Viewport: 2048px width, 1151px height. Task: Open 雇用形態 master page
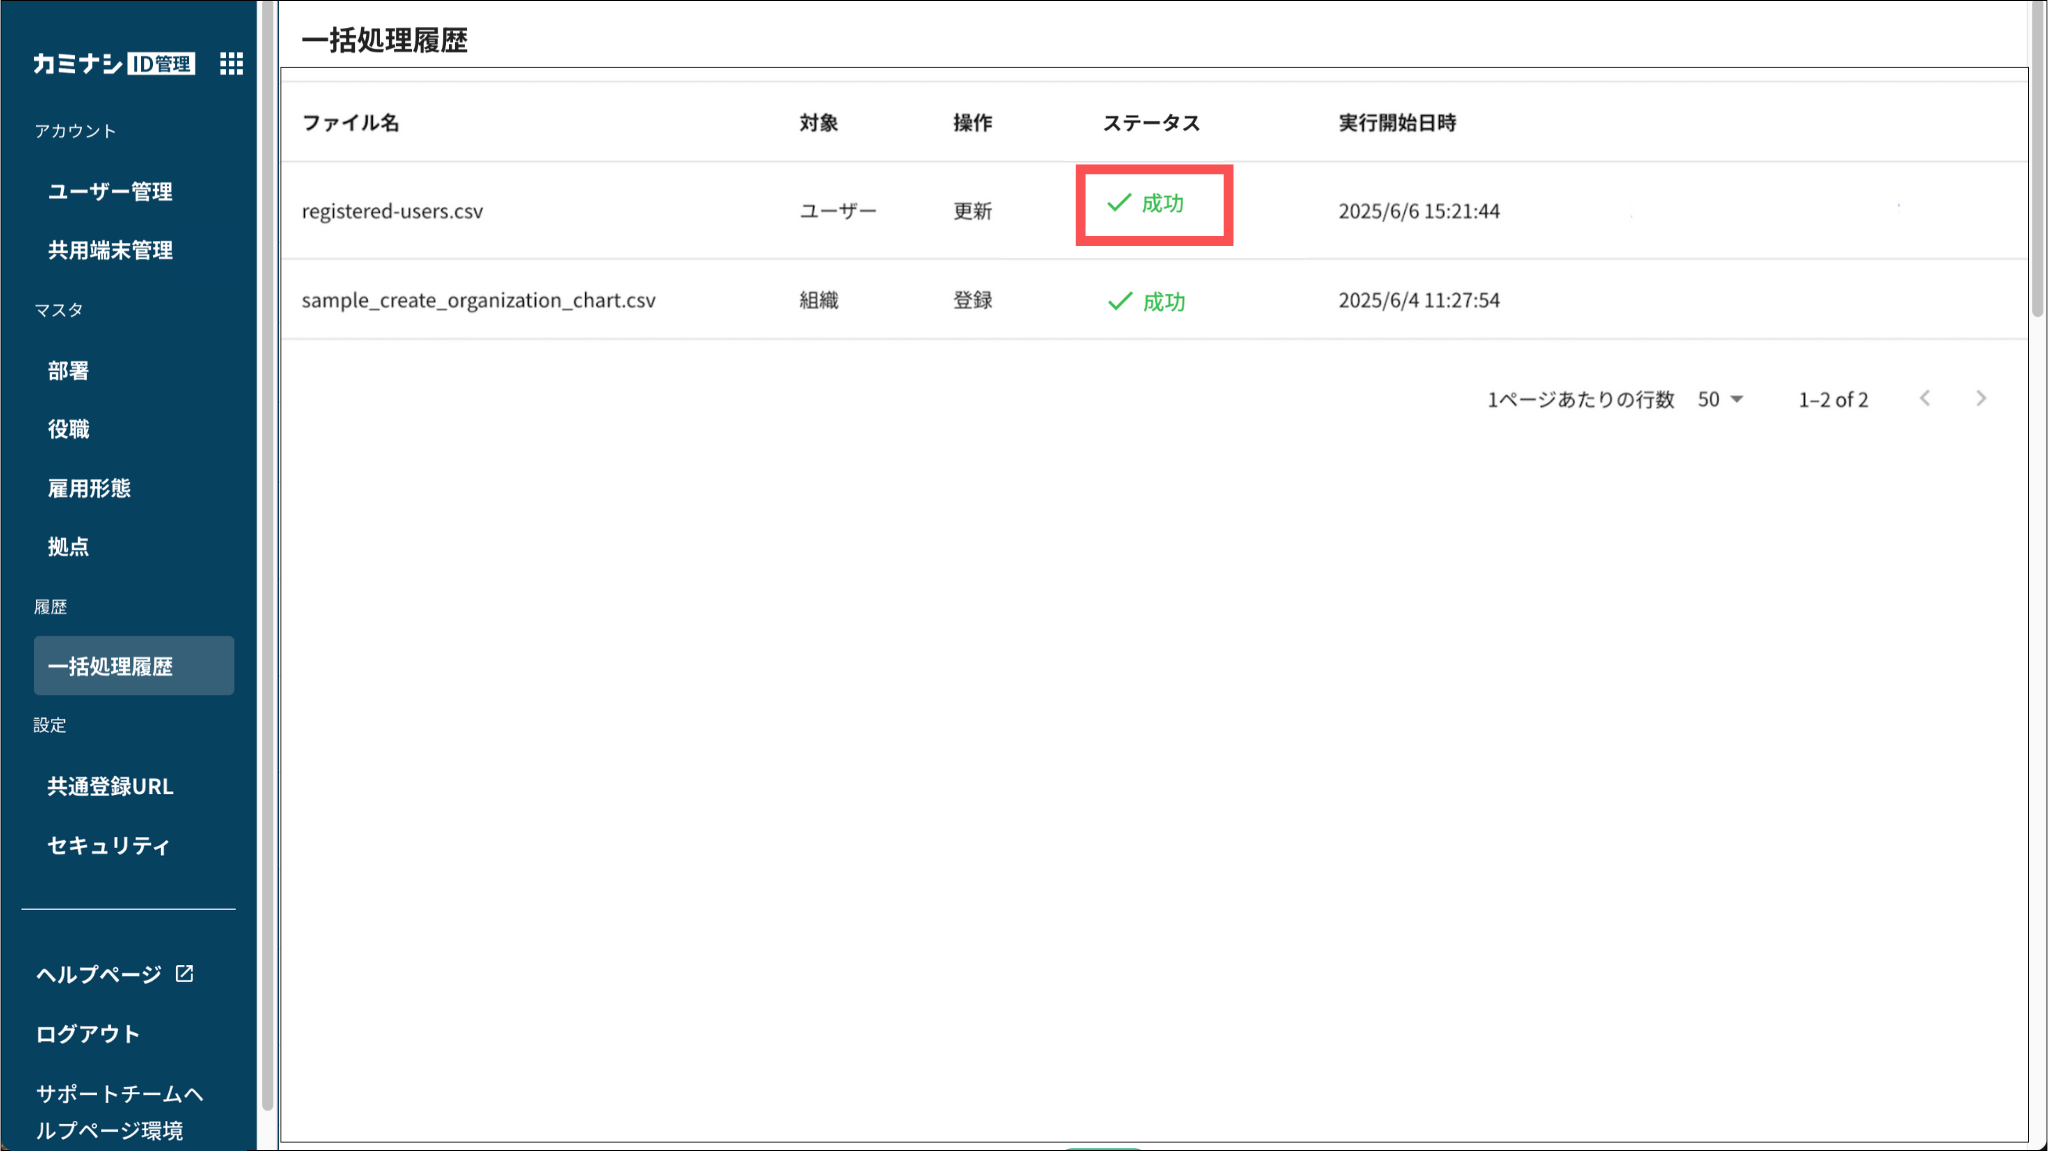(89, 488)
